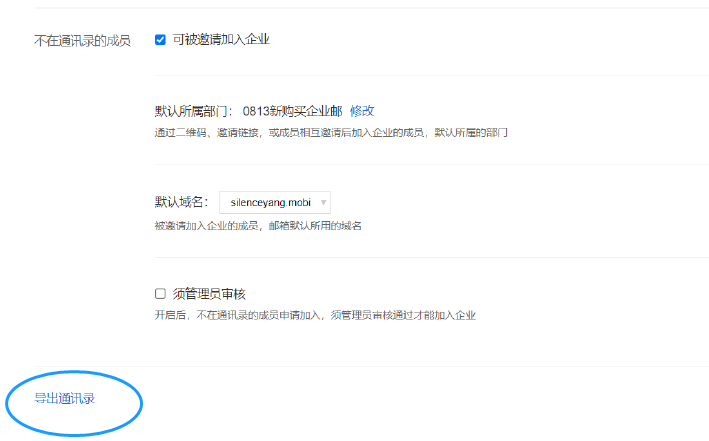Screen dimensions: 709x441
Task: Click the 0813新购买企业邮 department name
Action: pos(292,111)
